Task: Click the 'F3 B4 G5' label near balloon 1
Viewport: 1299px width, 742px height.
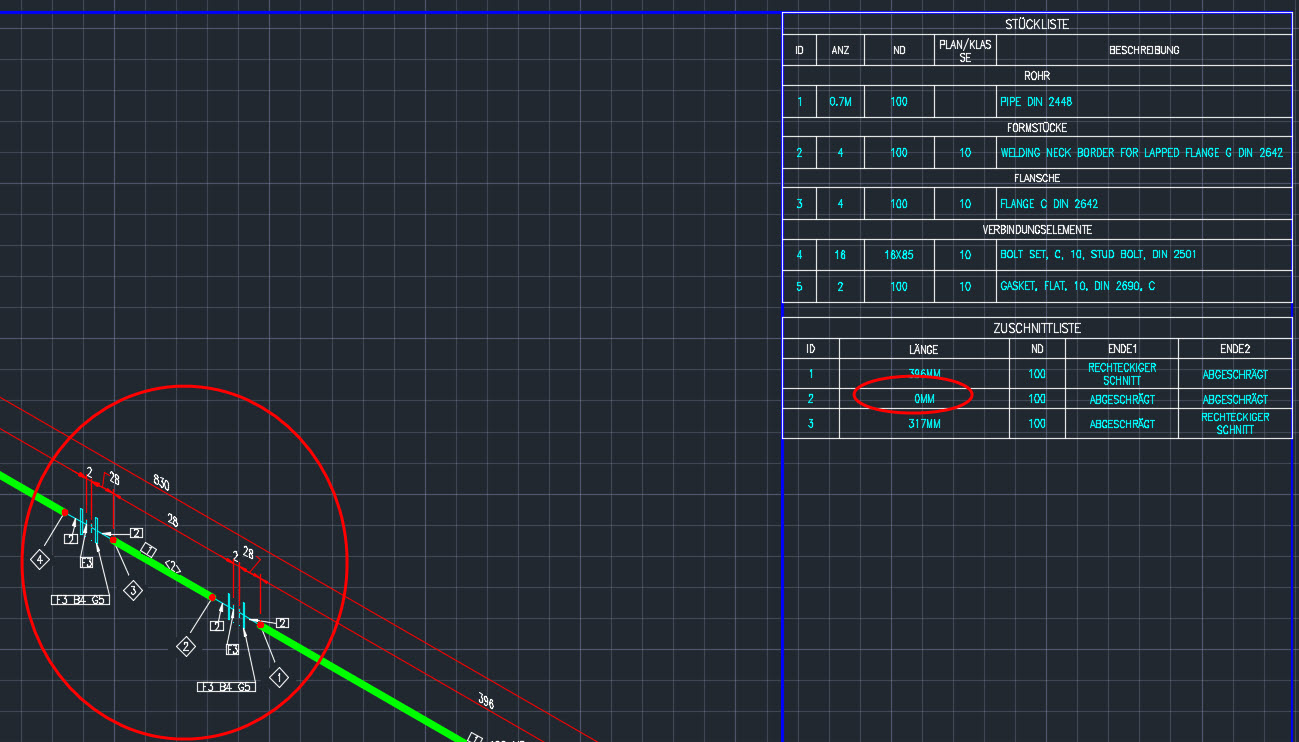Action: (226, 687)
